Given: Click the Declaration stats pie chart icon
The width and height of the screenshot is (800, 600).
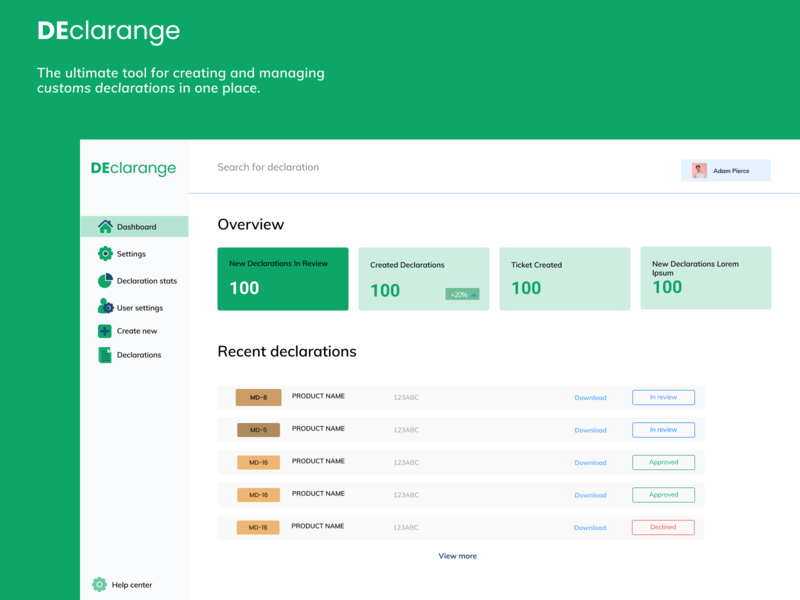Looking at the screenshot, I should pos(105,281).
